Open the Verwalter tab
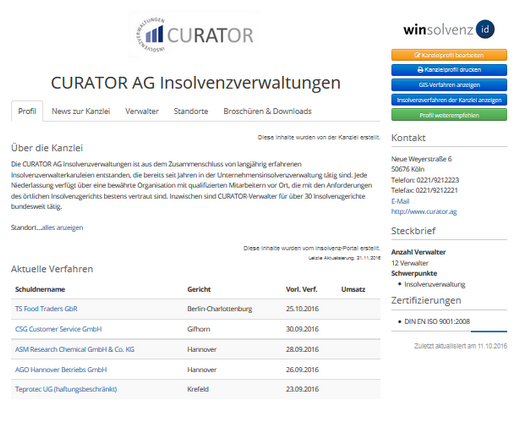The image size is (519, 426). point(142,111)
